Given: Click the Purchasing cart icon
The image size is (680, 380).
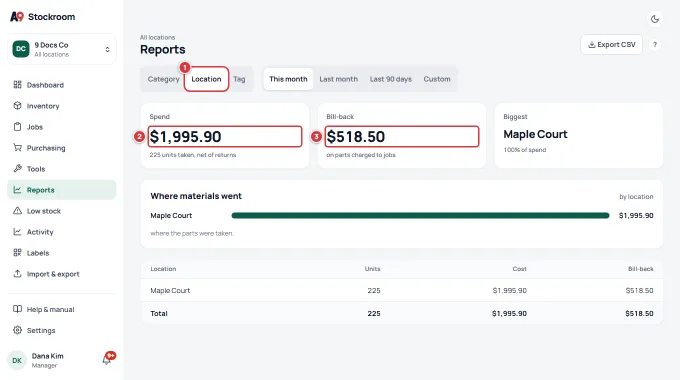Looking at the screenshot, I should (x=17, y=147).
